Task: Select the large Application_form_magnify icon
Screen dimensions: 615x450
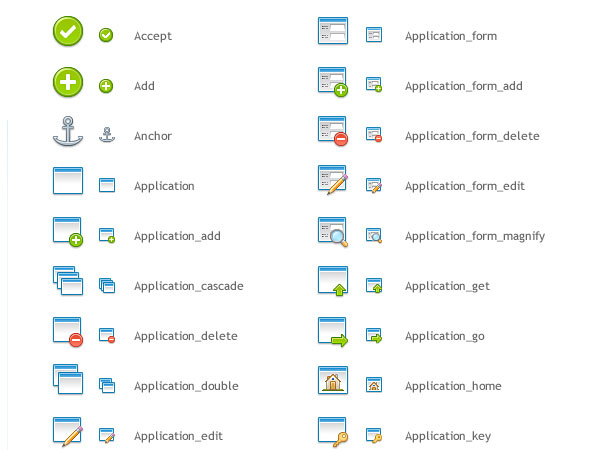Action: click(333, 232)
